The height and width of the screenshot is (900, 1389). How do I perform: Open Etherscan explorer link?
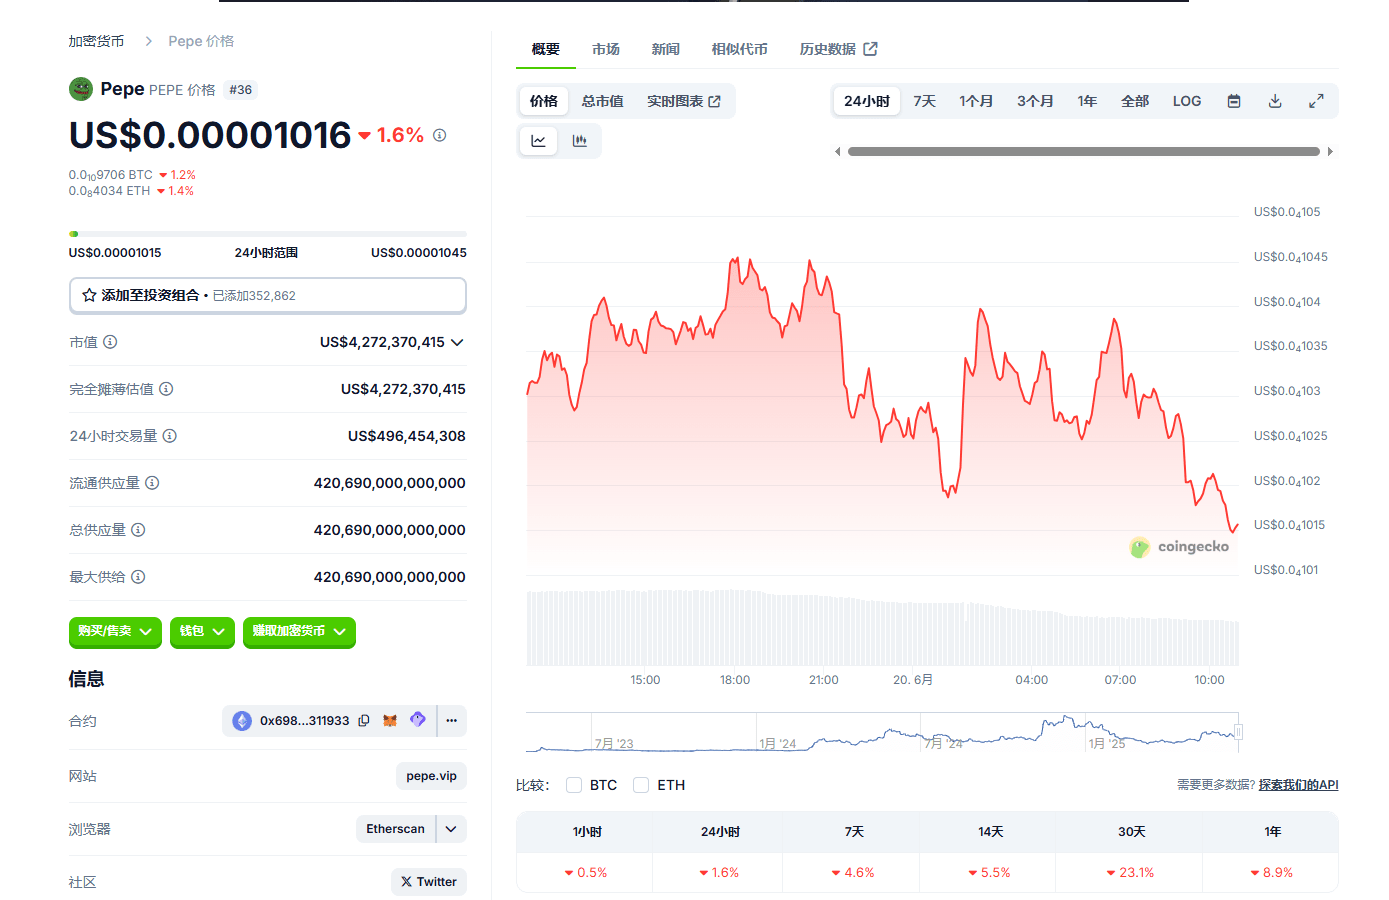point(395,829)
